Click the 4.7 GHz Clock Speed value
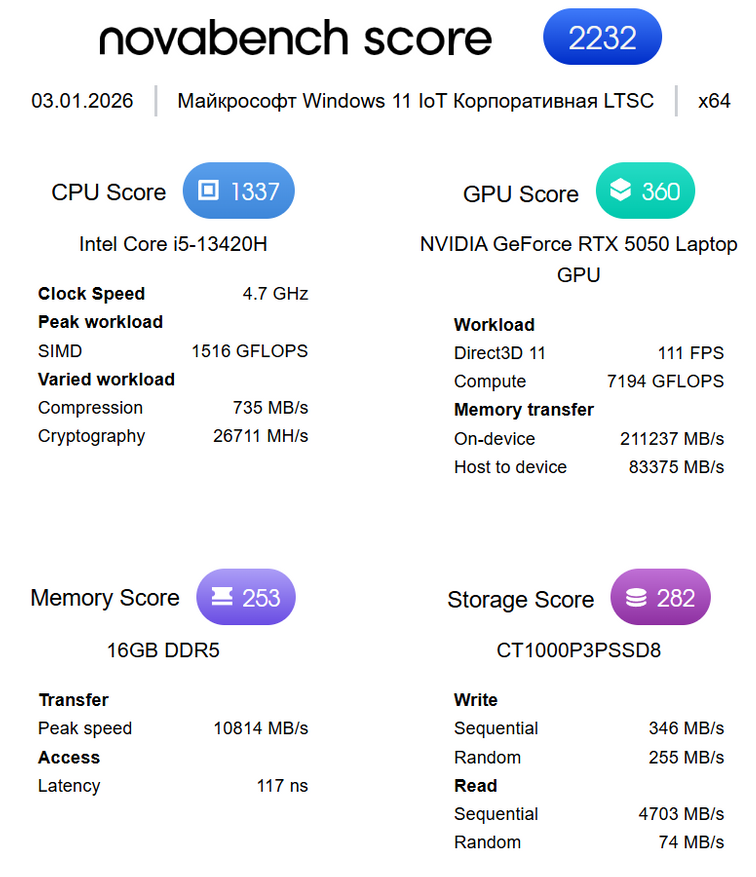Image resolution: width=756 pixels, height=877 pixels. click(x=275, y=294)
